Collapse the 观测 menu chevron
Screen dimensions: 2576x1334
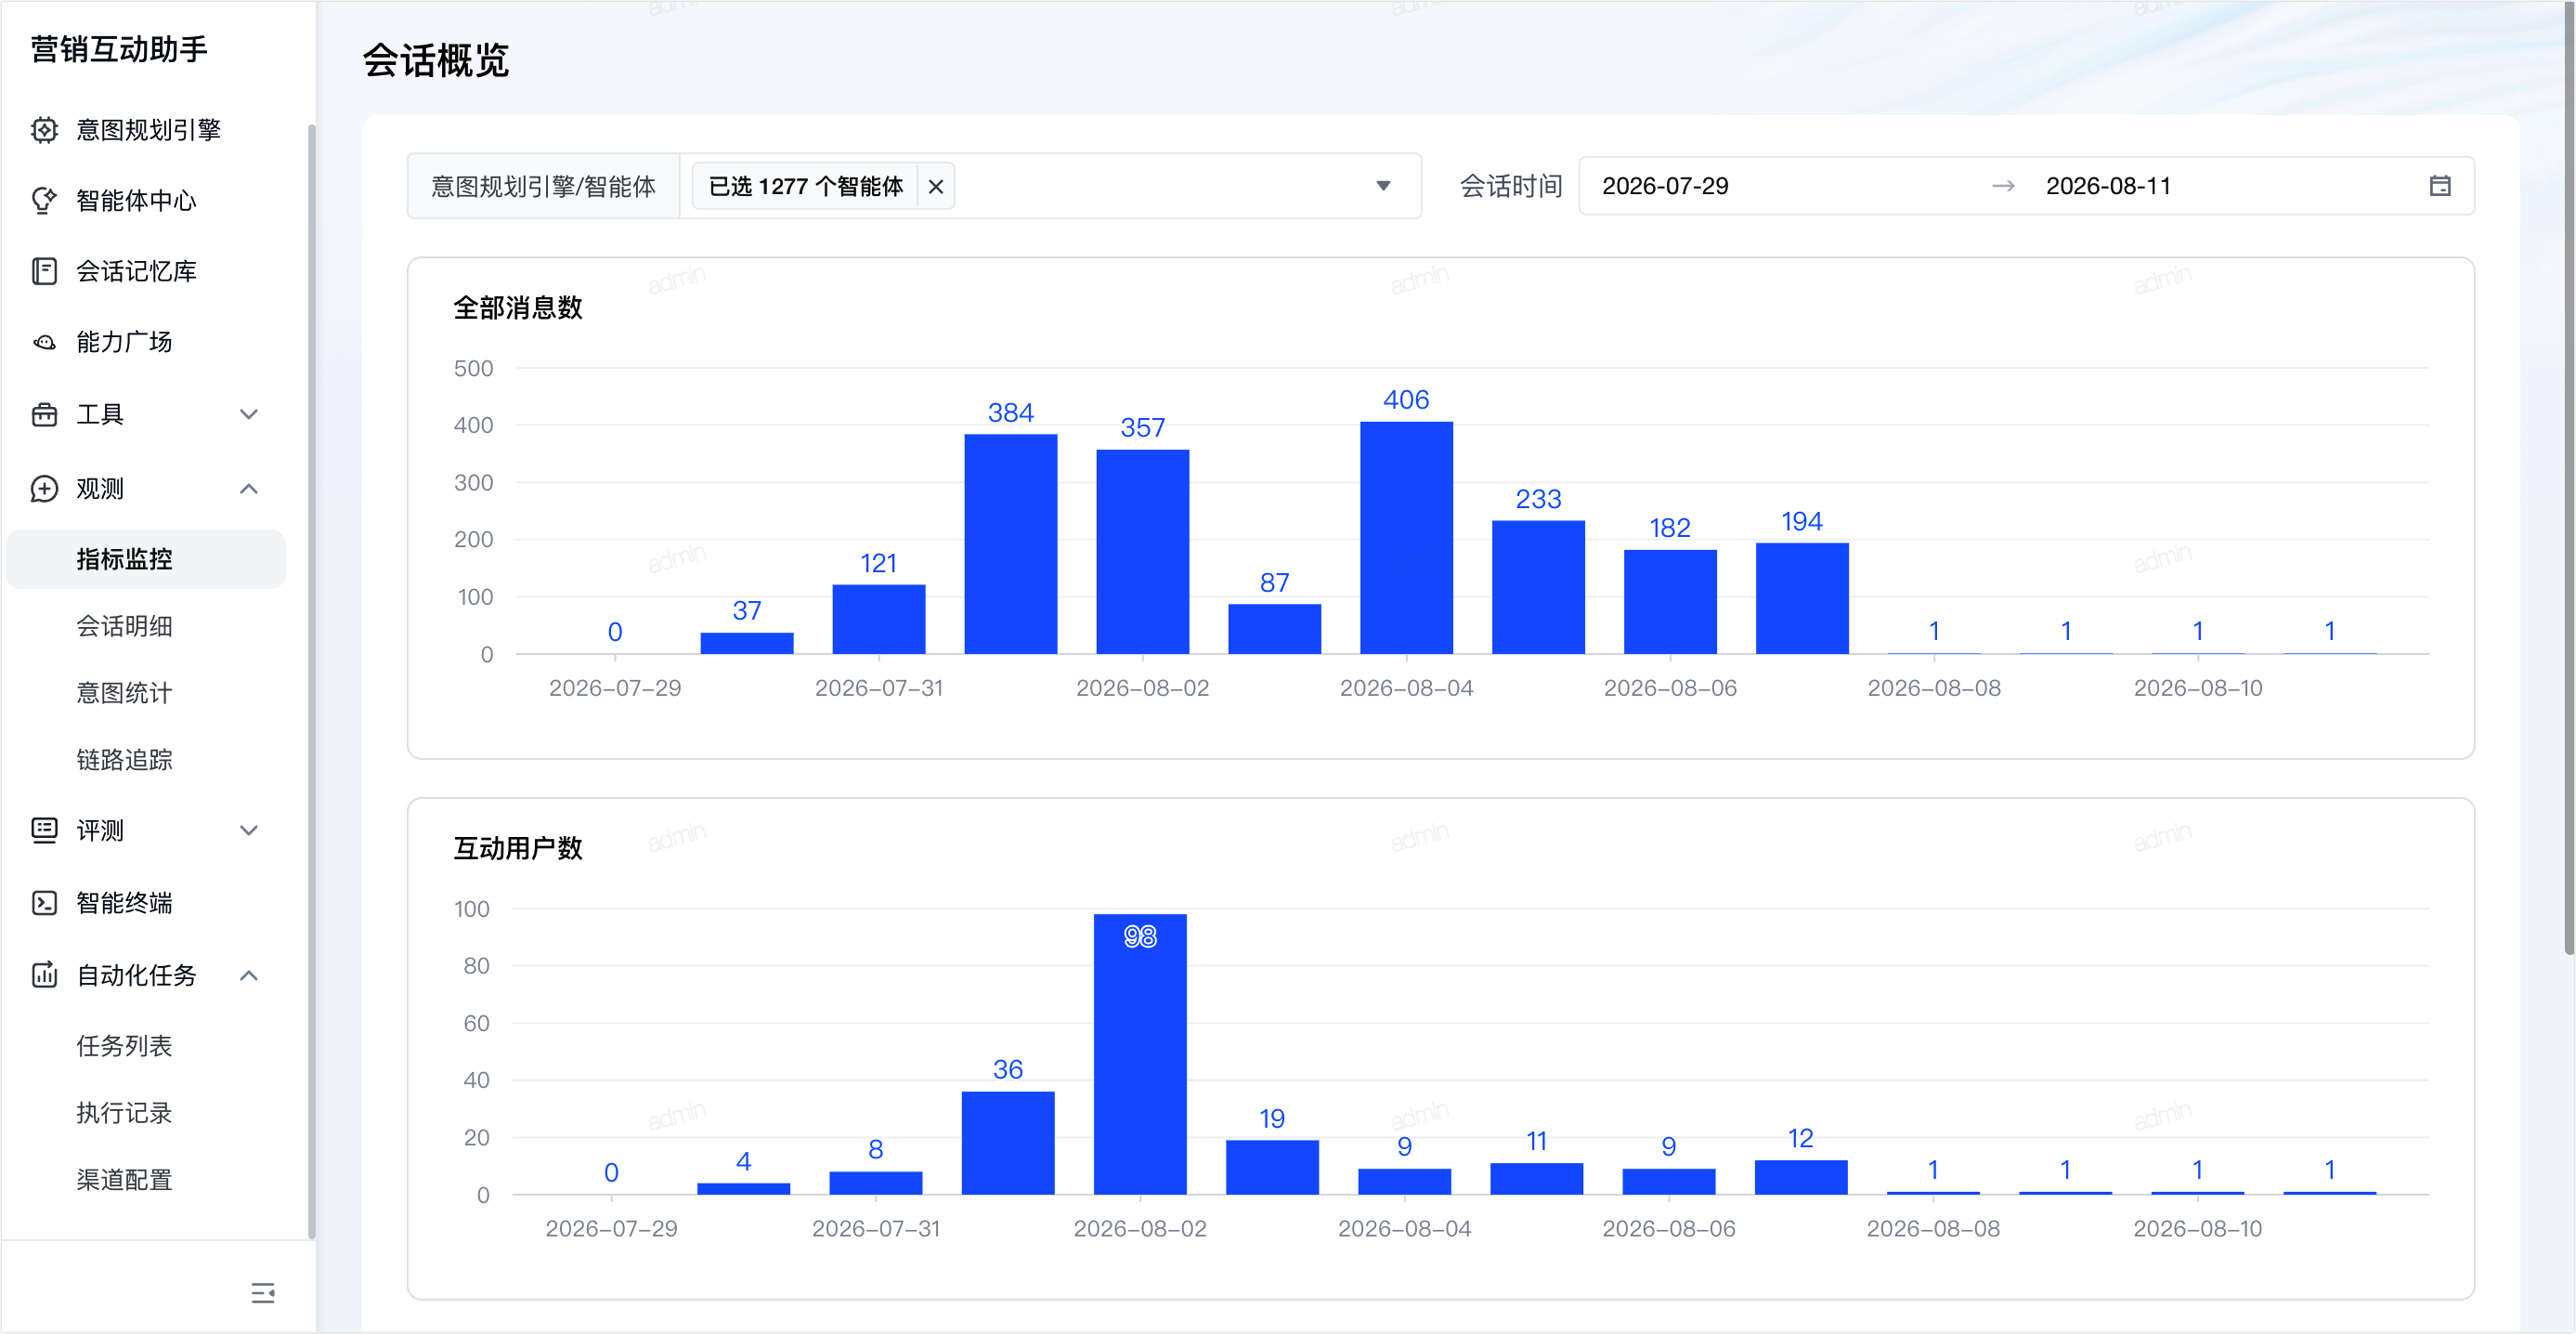[249, 489]
